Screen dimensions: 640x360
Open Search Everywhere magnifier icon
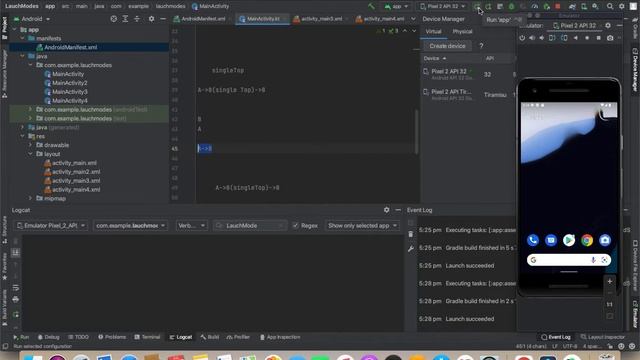[x=609, y=6]
